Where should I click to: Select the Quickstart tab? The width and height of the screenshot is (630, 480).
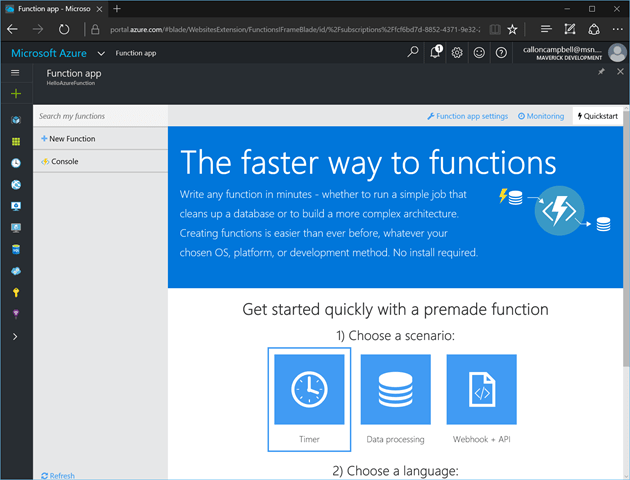pyautogui.click(x=598, y=116)
